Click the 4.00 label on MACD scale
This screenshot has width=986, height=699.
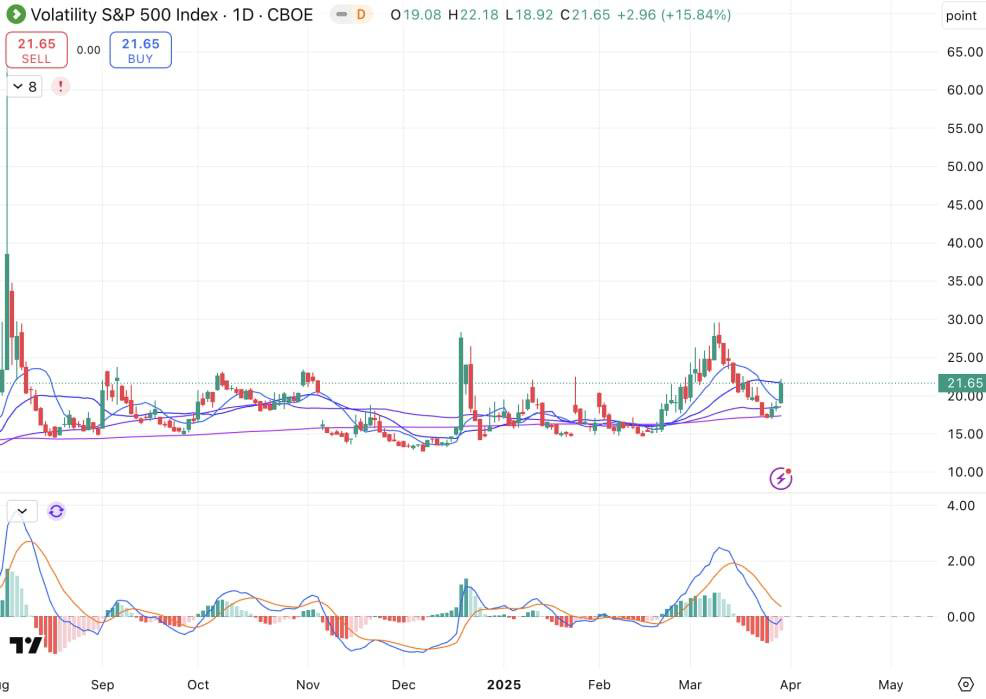(x=960, y=505)
